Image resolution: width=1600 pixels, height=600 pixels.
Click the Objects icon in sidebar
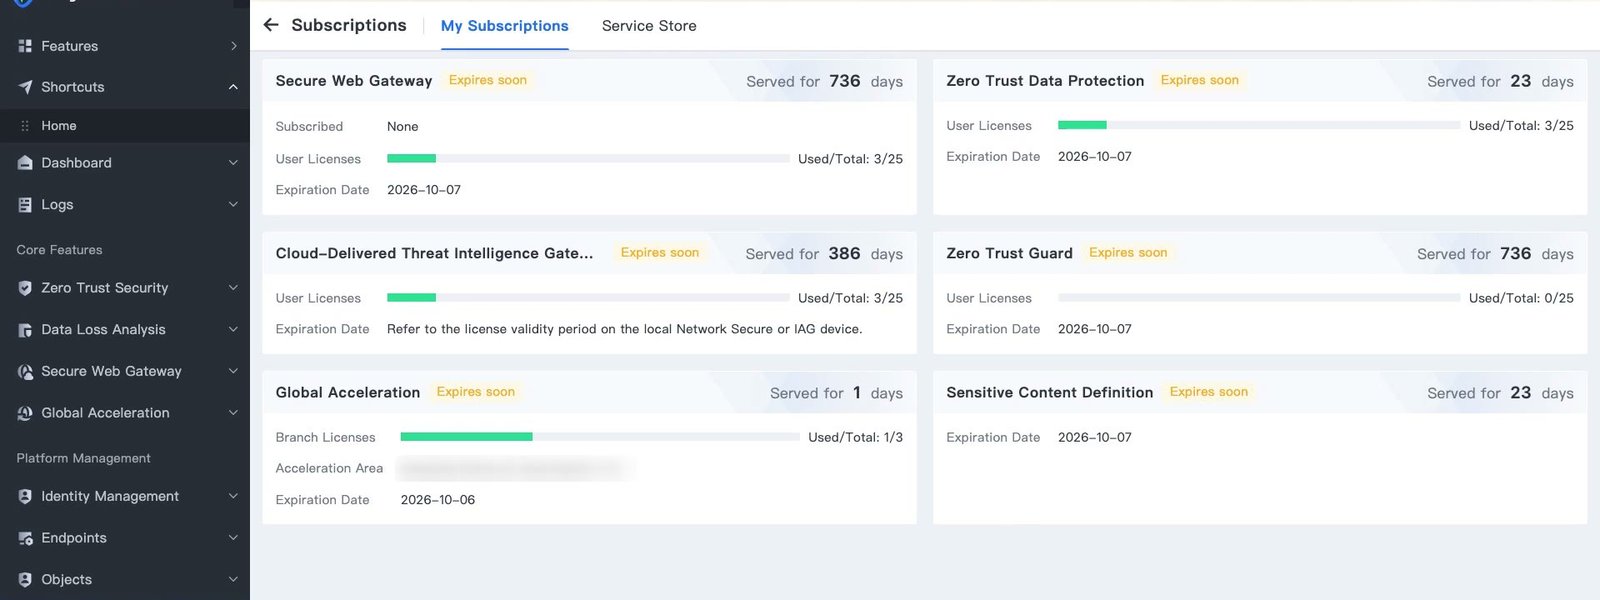[25, 580]
